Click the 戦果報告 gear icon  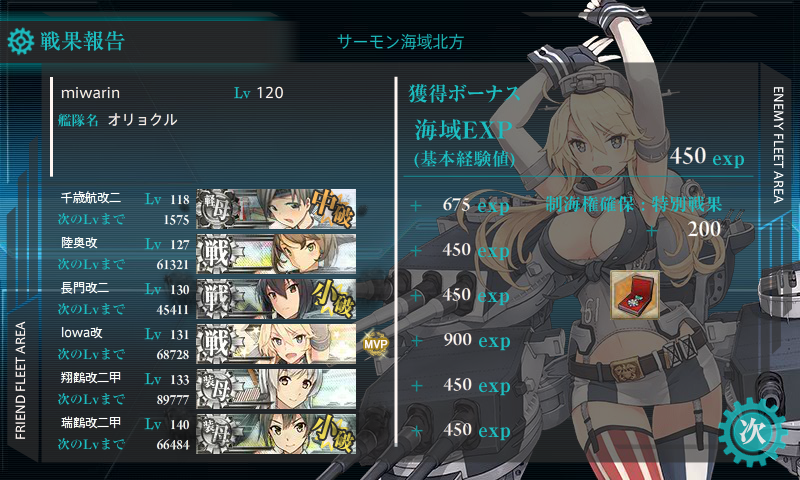pos(21,41)
